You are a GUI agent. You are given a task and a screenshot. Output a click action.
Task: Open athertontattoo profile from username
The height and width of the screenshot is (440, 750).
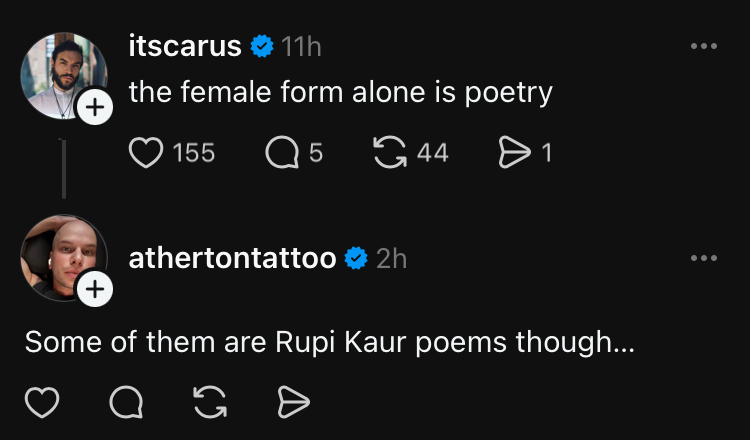point(232,258)
